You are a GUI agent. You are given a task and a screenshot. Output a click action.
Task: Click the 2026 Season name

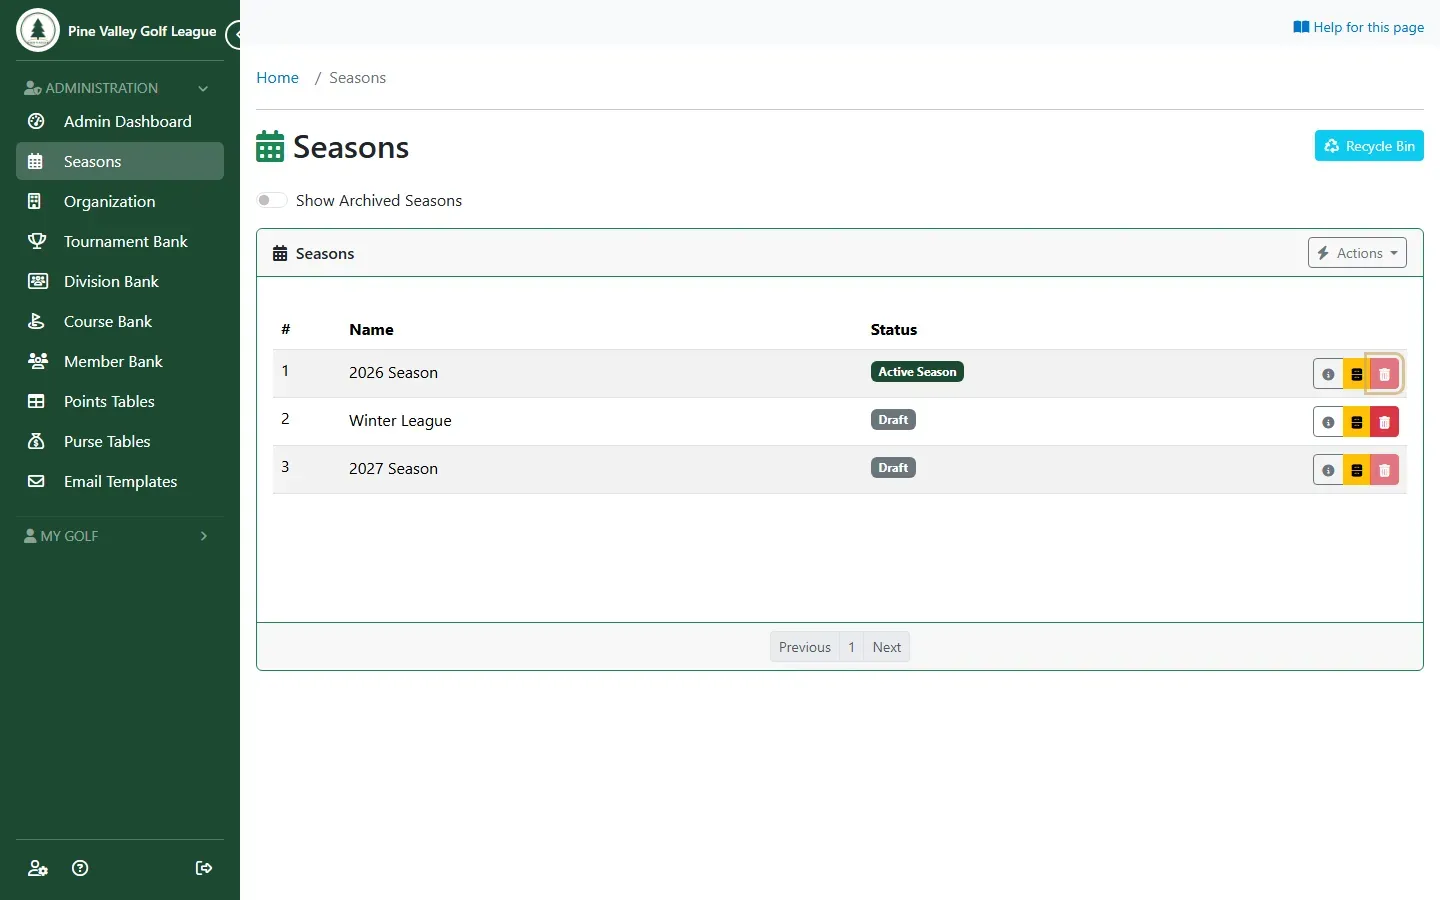pyautogui.click(x=393, y=373)
